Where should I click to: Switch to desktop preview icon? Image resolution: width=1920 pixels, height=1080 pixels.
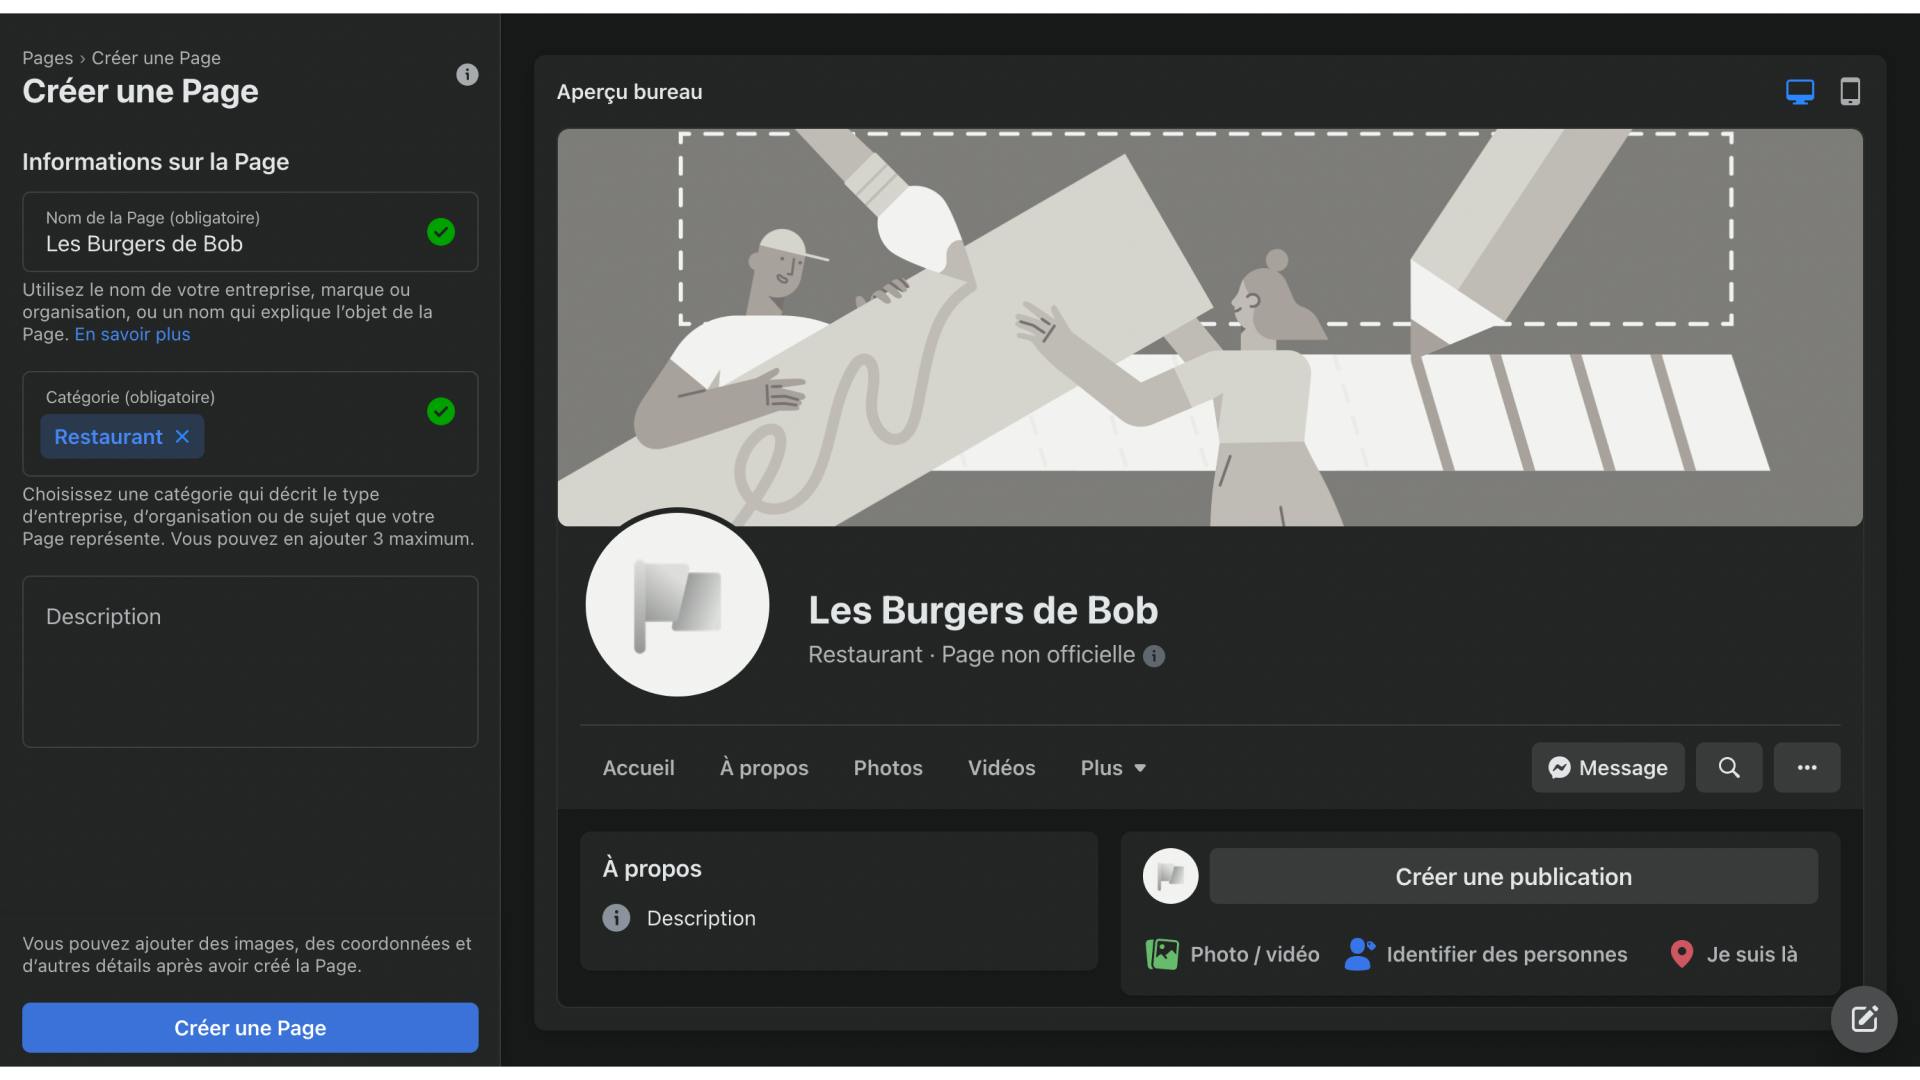pyautogui.click(x=1799, y=92)
